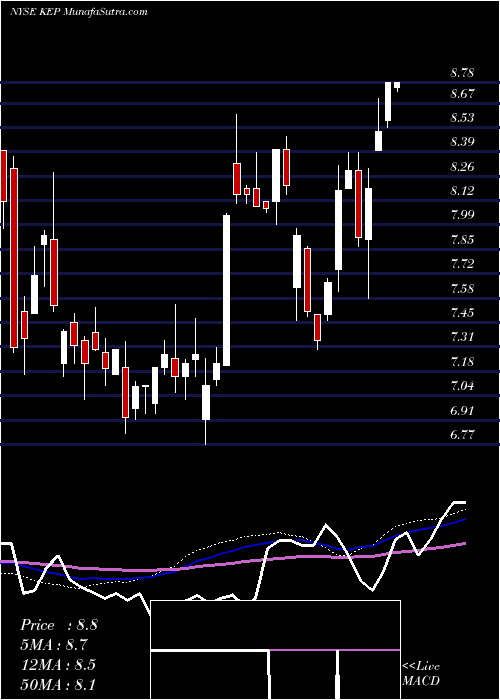Click the 8.12 price axis label

462,191
